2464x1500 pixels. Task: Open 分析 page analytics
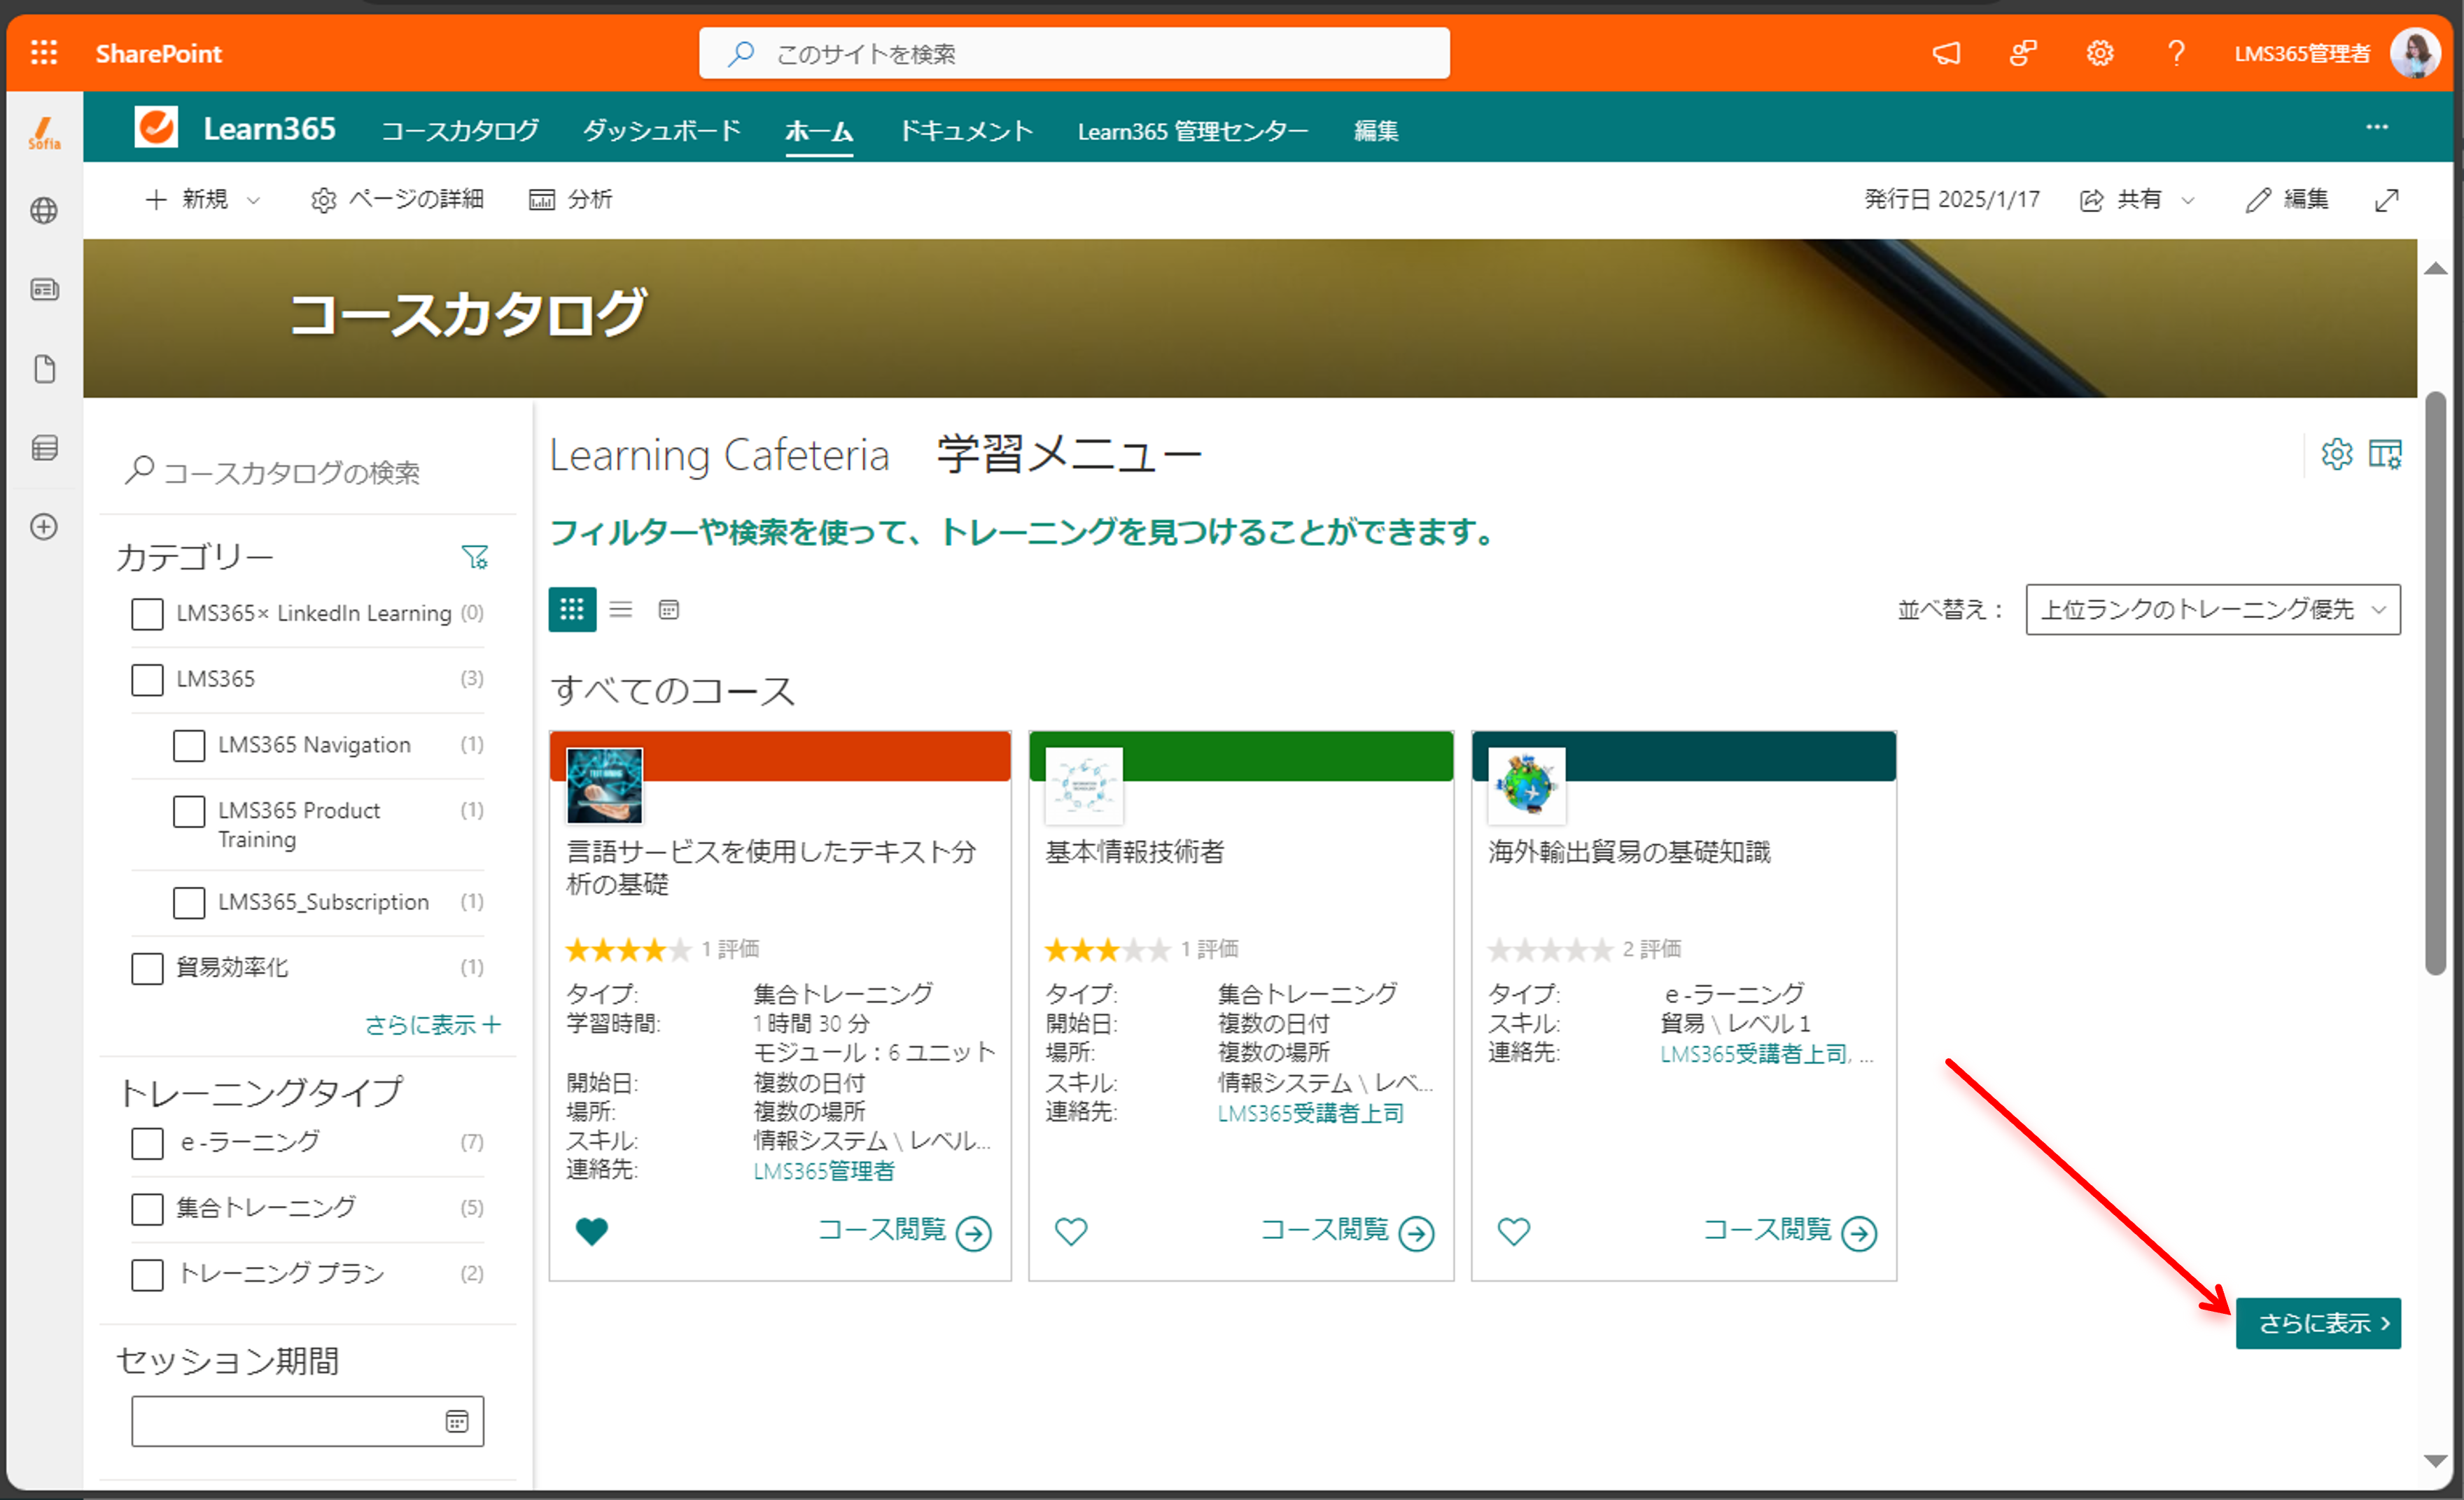click(570, 200)
